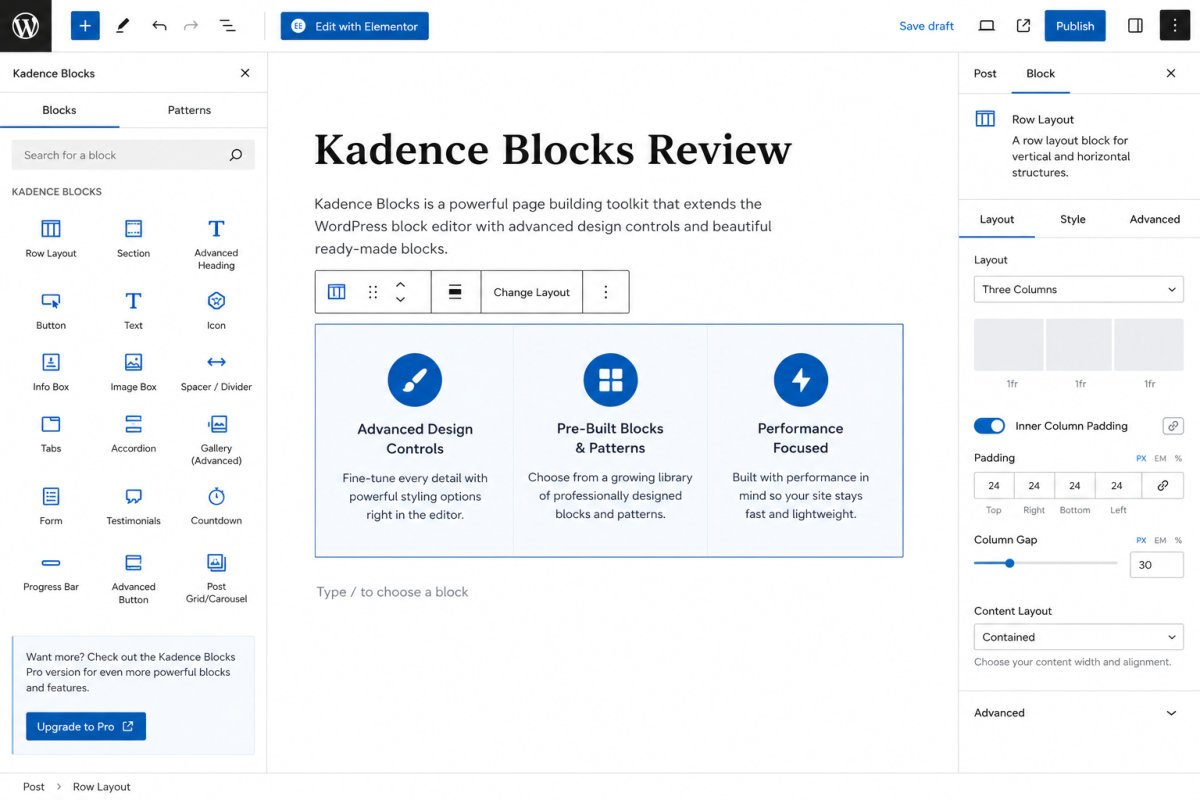
Task: Click Upgrade to Pro button
Action: click(86, 727)
